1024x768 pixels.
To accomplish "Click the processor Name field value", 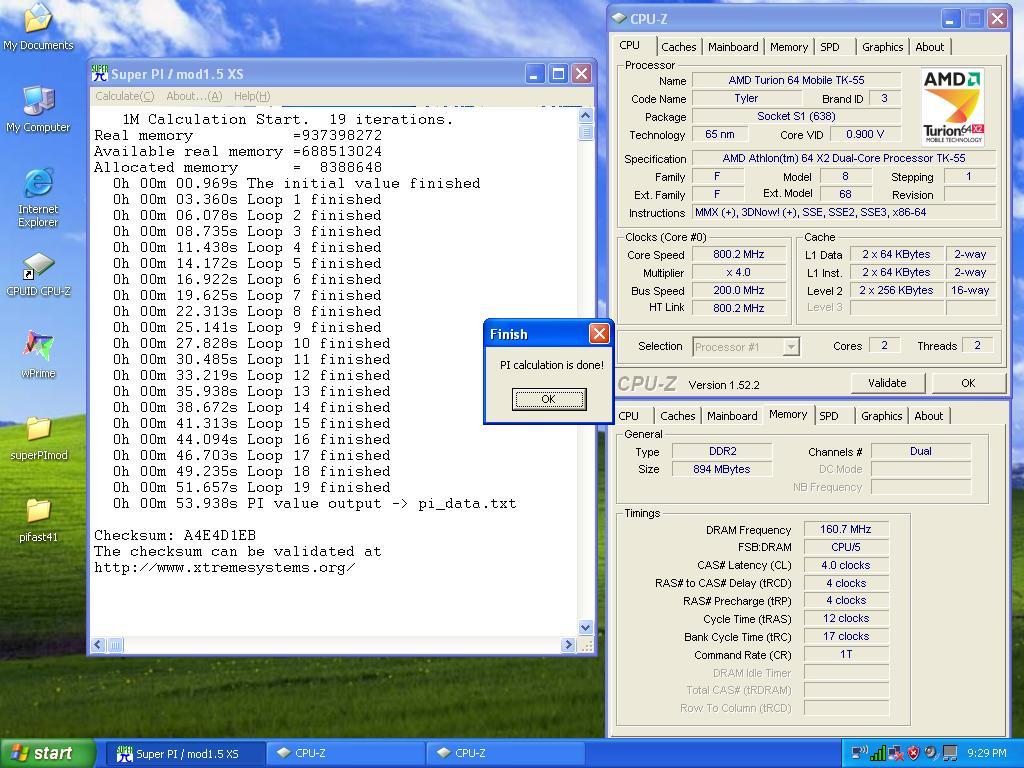I will pyautogui.click(x=796, y=80).
